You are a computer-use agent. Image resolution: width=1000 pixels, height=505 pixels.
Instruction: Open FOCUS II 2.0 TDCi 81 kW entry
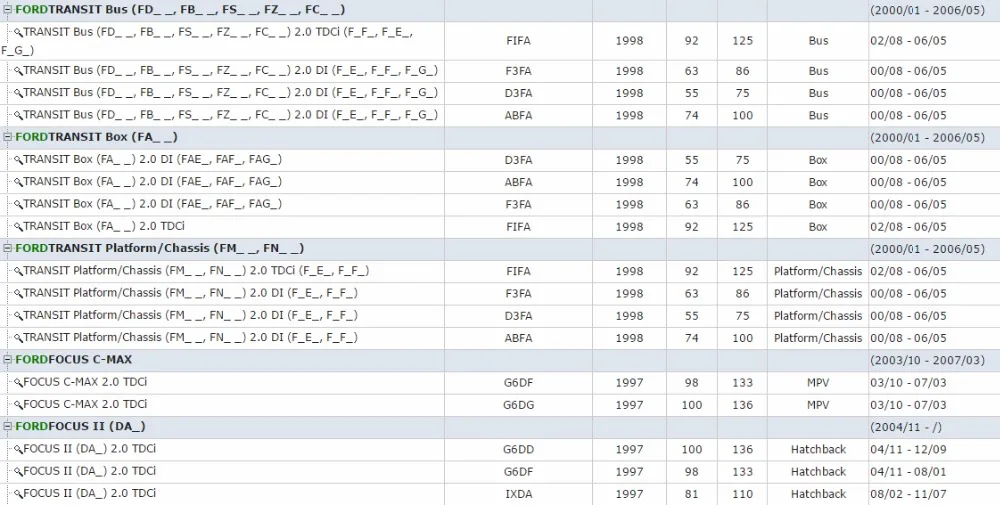click(x=90, y=493)
